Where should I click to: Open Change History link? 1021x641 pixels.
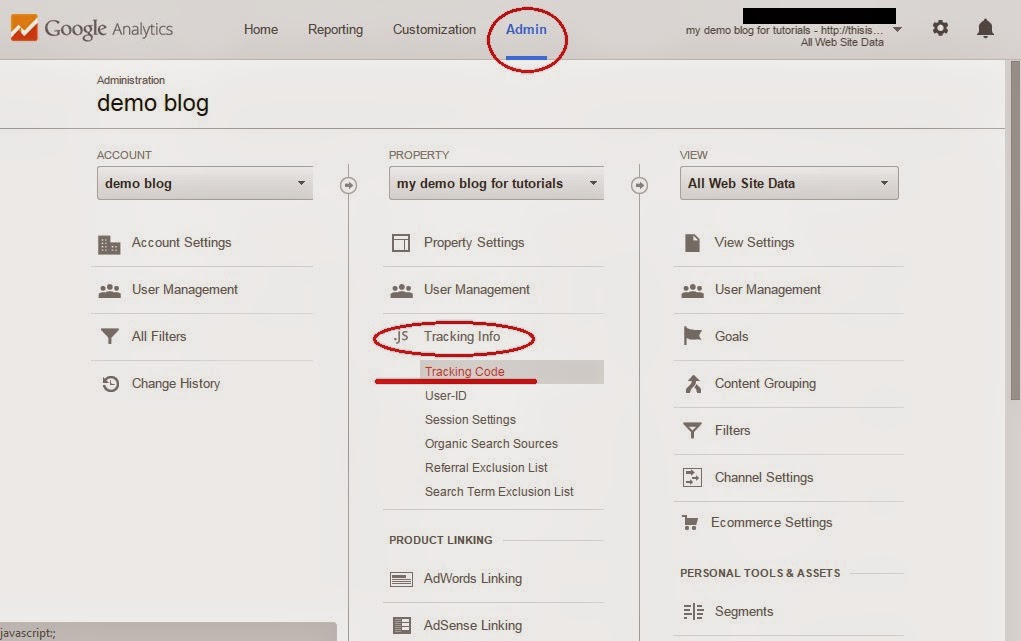176,384
